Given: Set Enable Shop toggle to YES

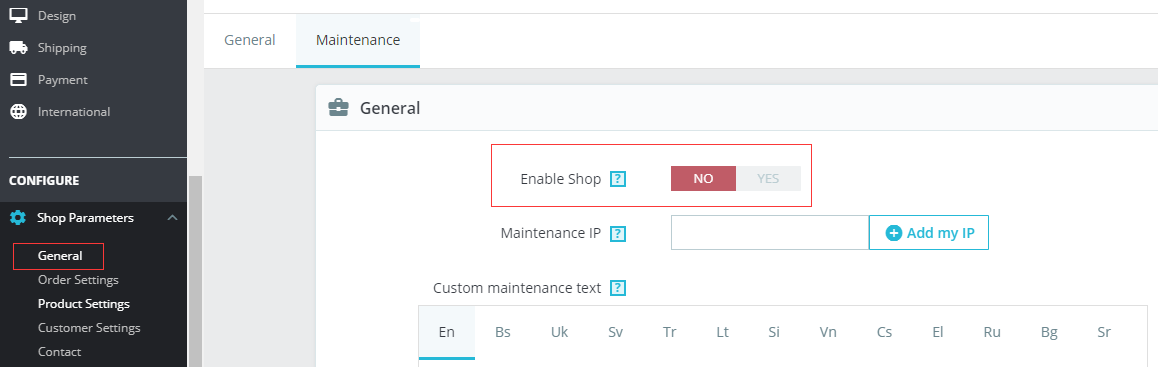Looking at the screenshot, I should (x=768, y=179).
